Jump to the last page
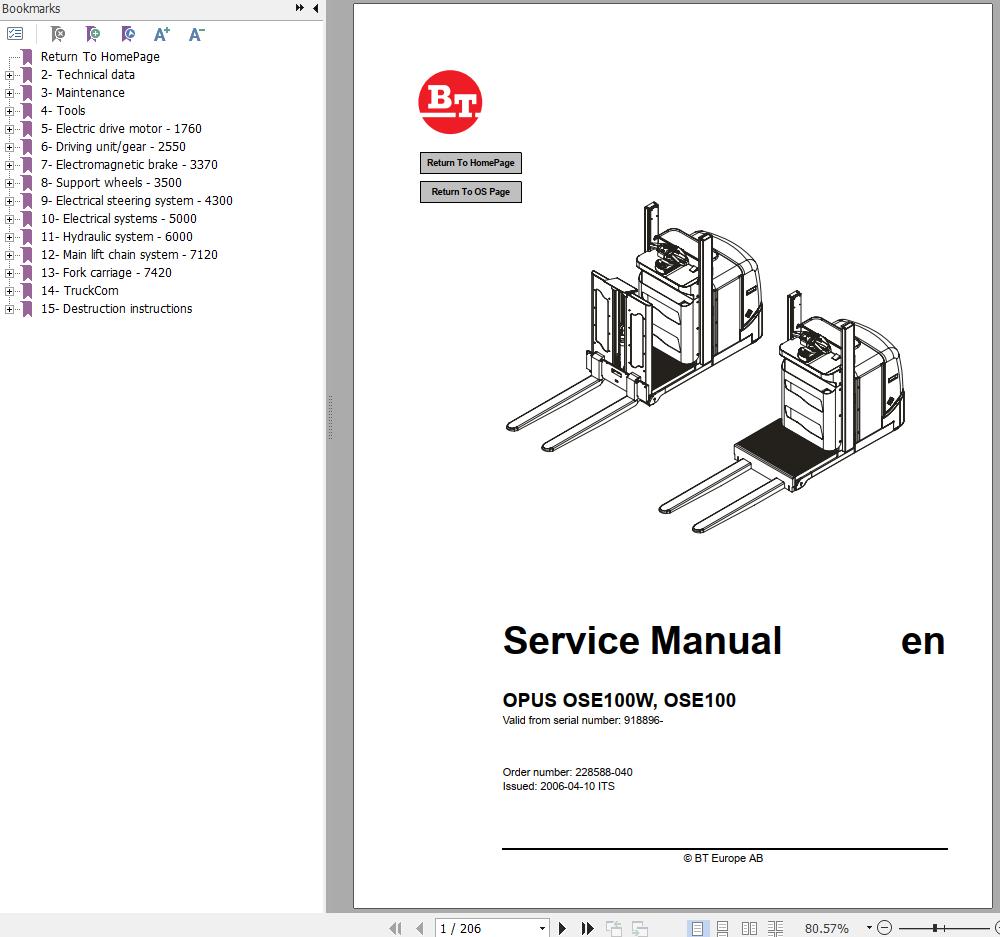Screen dimensions: 1000x937 [587, 928]
